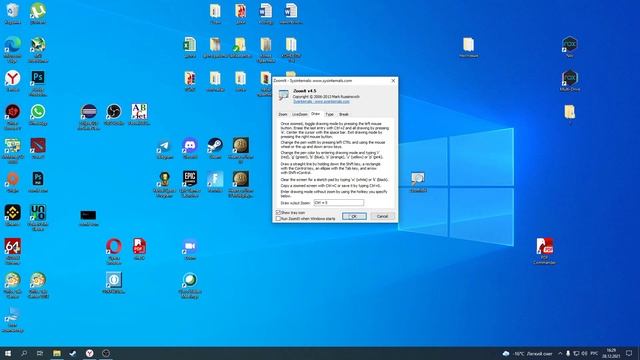Image resolution: width=640 pixels, height=360 pixels.
Task: Switch to OBS Studio on the taskbar
Action: (x=106, y=353)
